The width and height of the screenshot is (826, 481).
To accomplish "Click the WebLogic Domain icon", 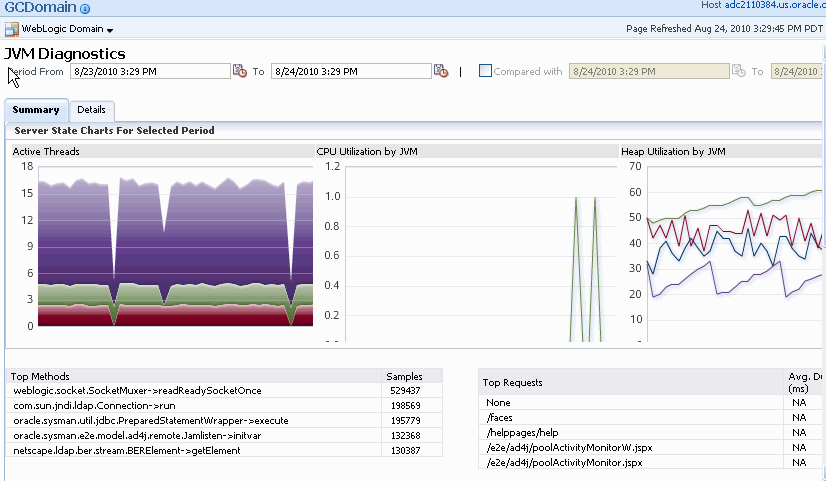I will pos(12,29).
